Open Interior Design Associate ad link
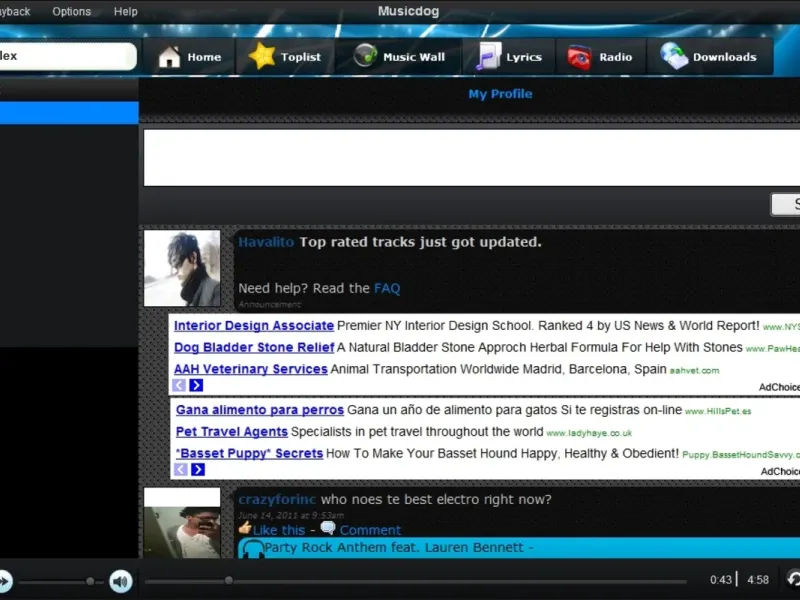This screenshot has width=800, height=600. coord(254,326)
